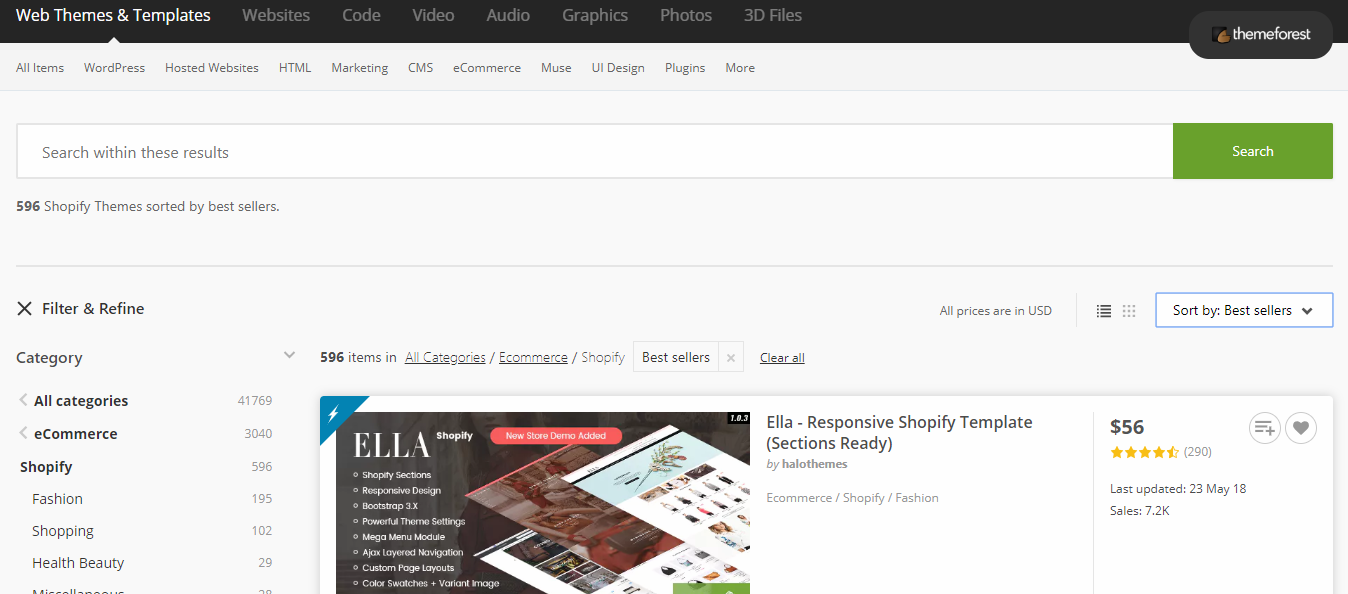This screenshot has height=594, width=1348.
Task: Select Shopify in the category sidebar
Action: [x=46, y=467]
